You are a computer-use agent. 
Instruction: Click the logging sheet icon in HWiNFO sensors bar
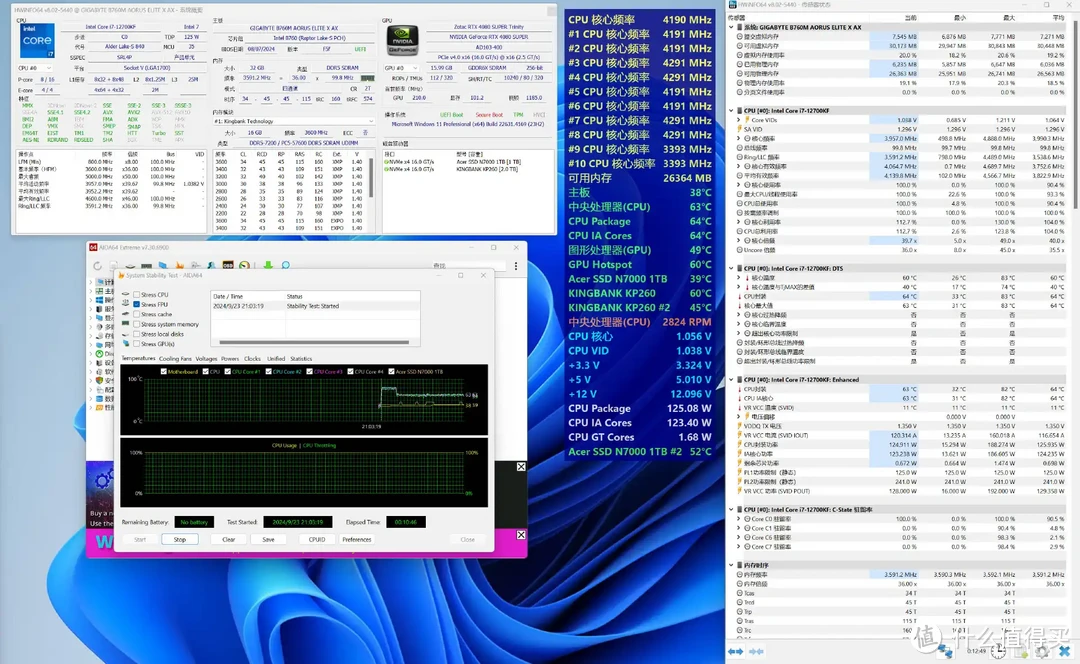click(1021, 651)
